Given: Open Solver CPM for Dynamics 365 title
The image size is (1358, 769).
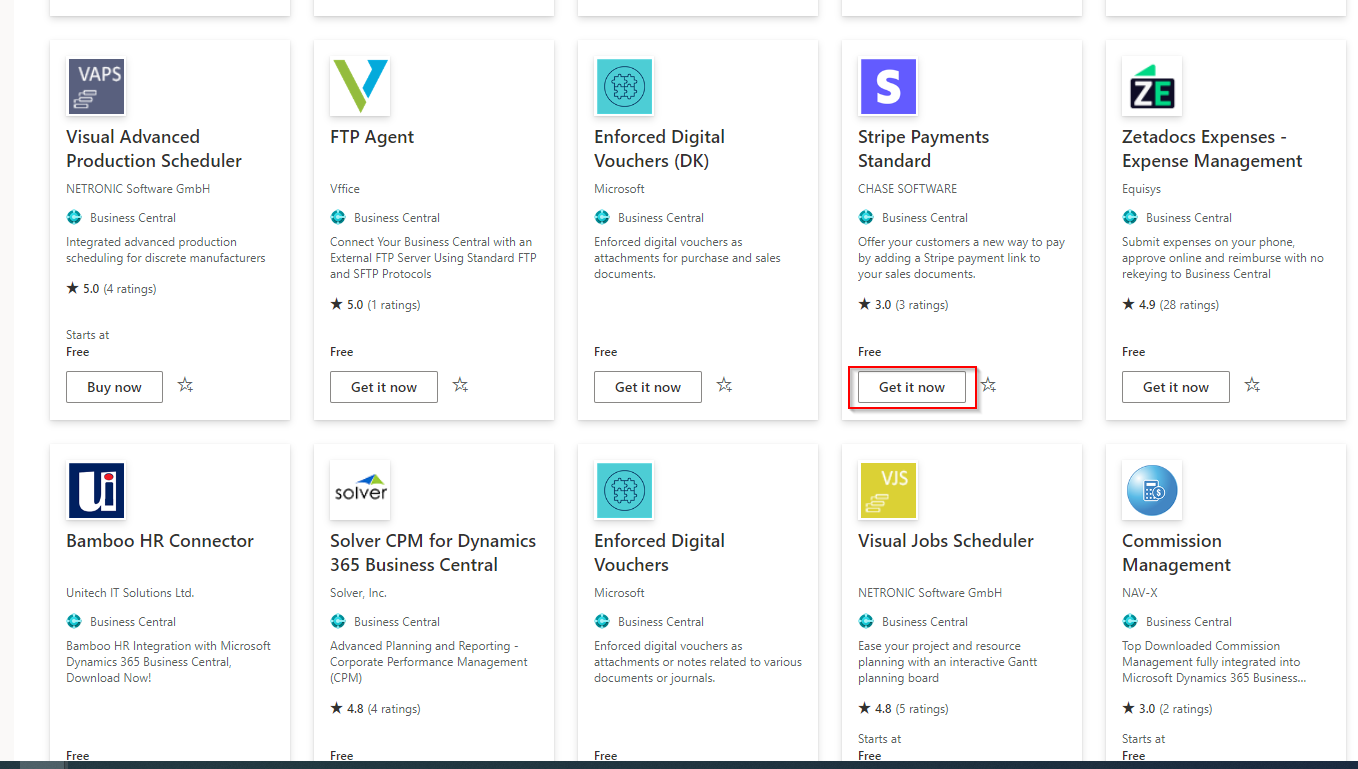Looking at the screenshot, I should [433, 553].
